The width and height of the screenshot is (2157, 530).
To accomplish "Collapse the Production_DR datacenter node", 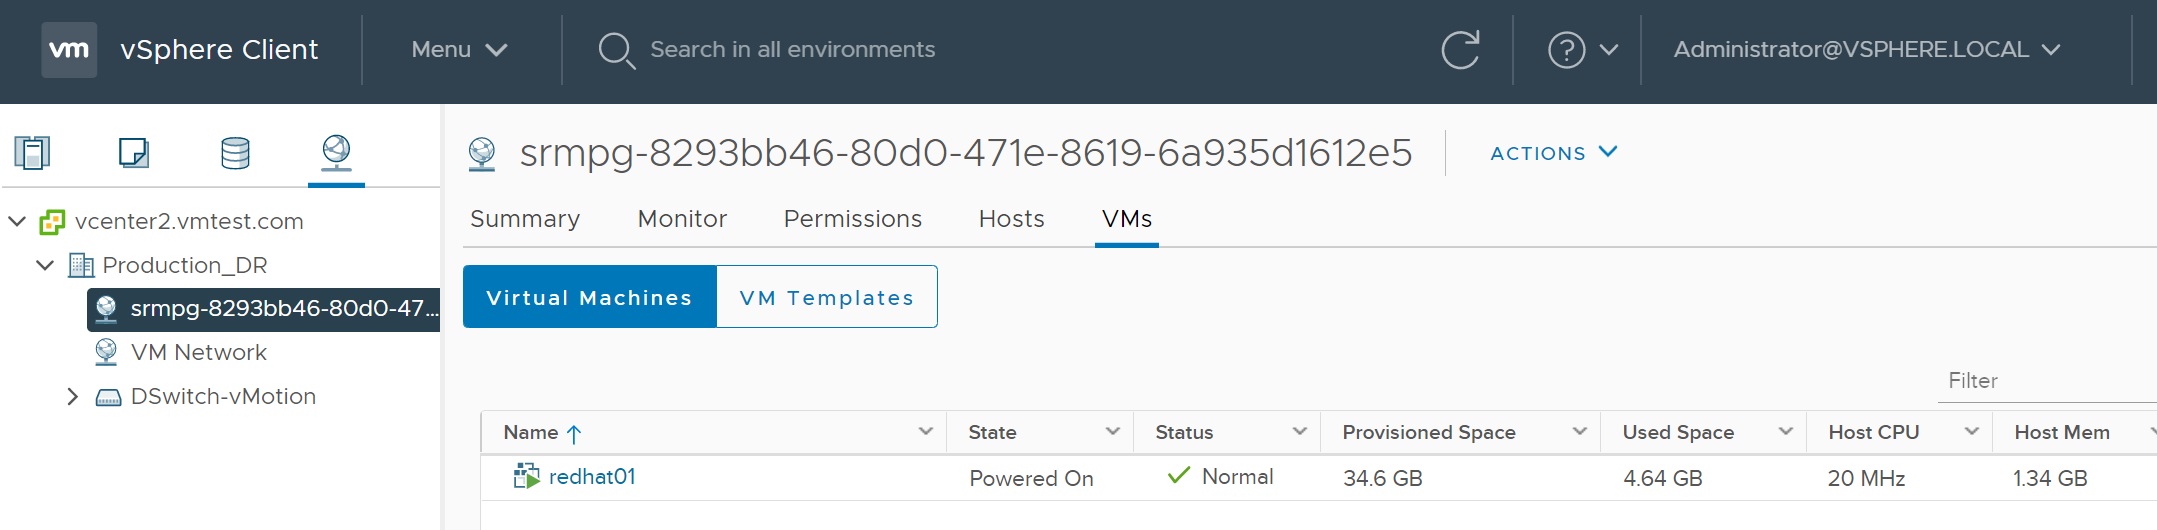I will pos(45,265).
